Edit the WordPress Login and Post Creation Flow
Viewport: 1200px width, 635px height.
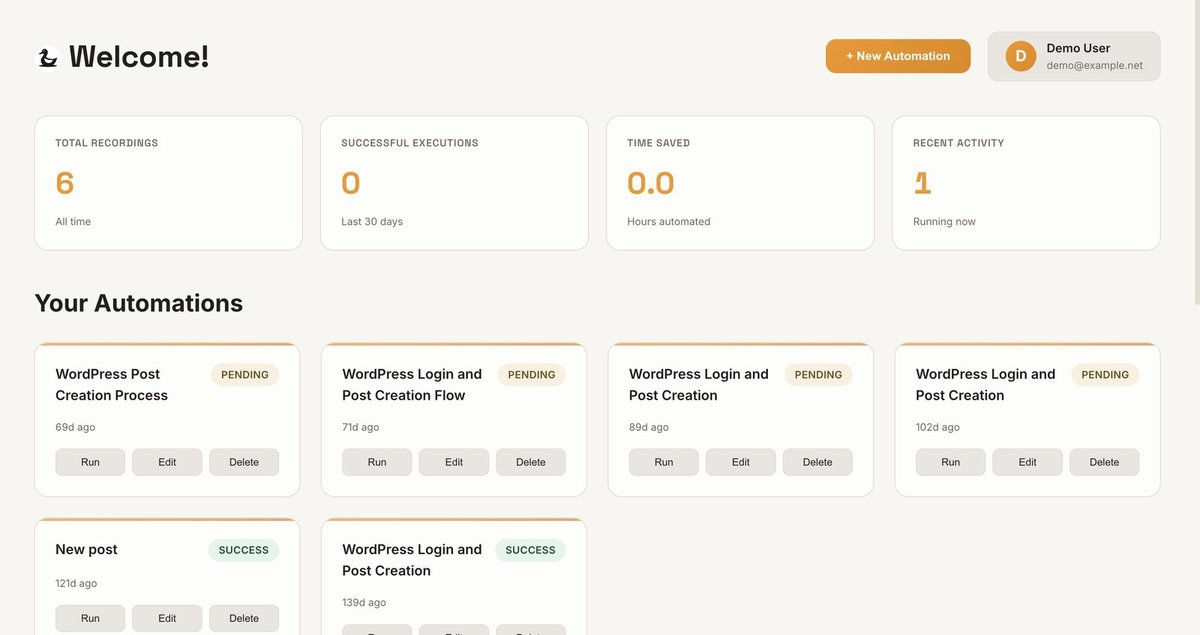coord(454,462)
